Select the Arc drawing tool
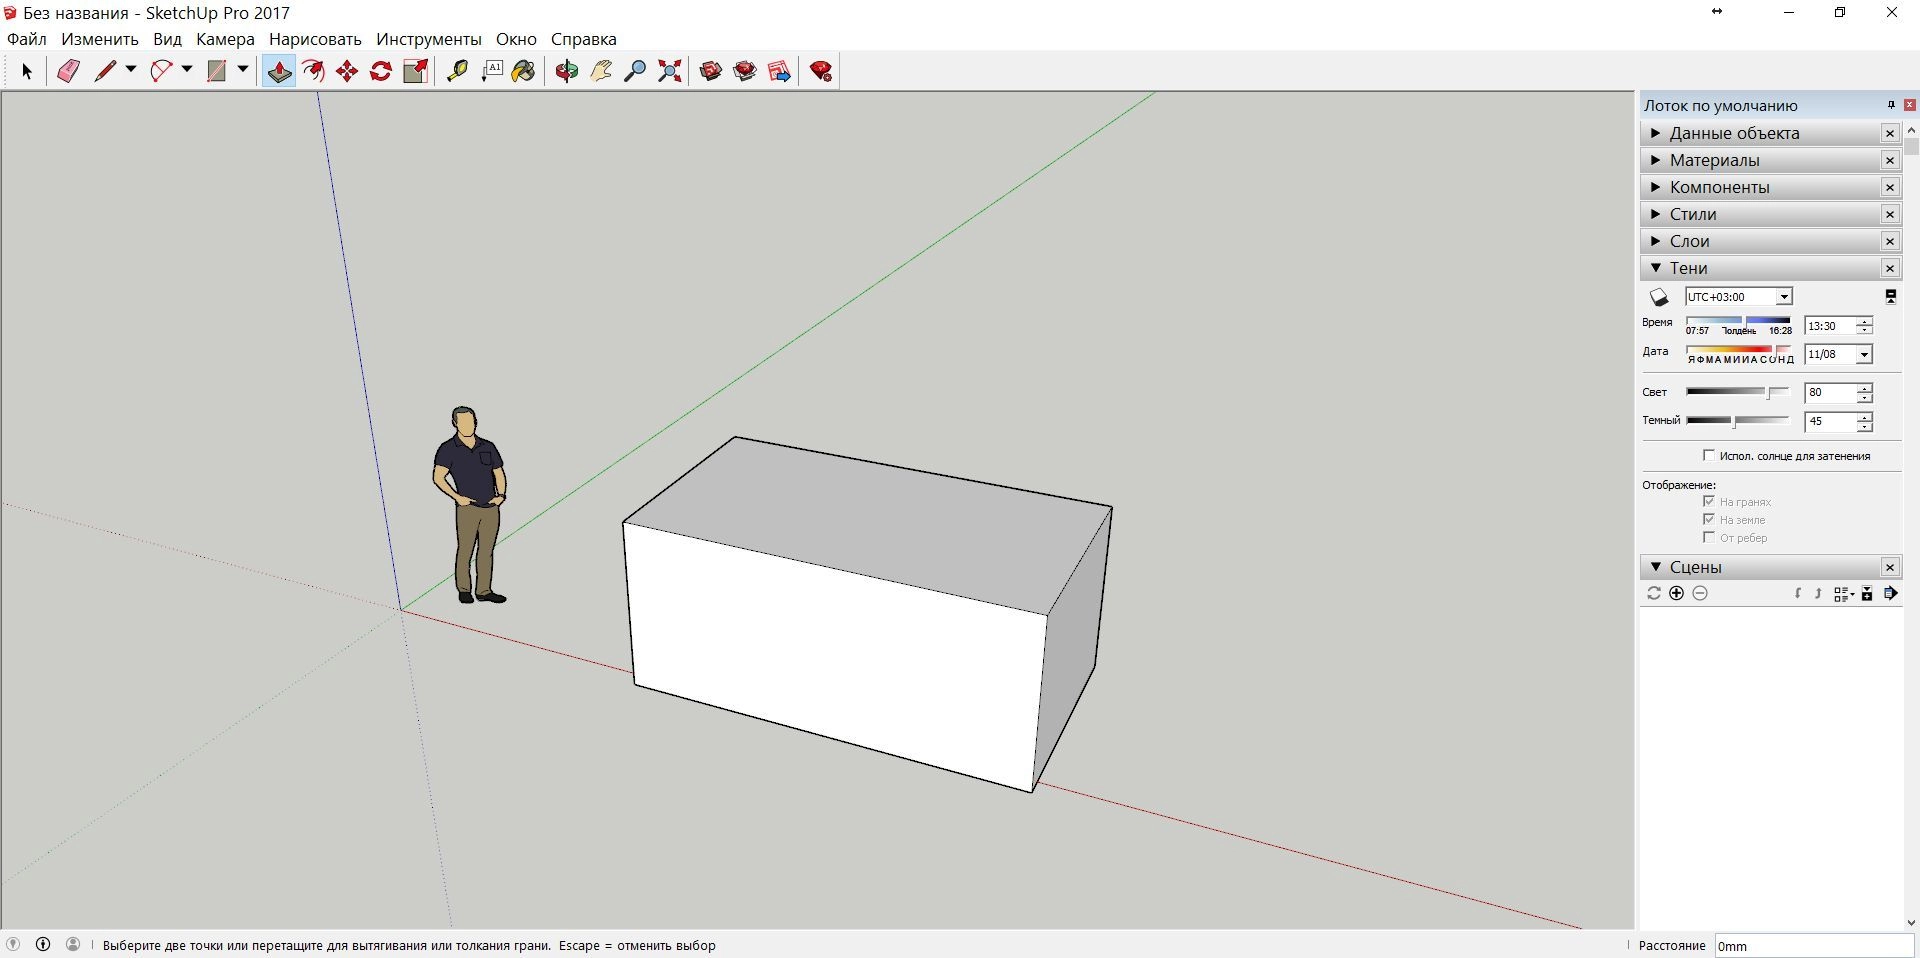 (161, 71)
